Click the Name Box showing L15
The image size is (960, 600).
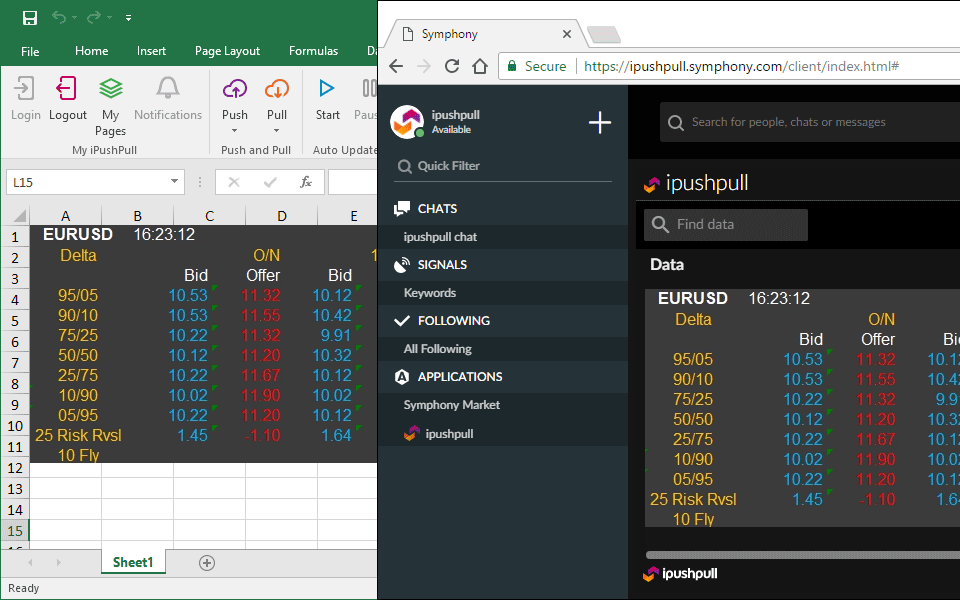click(86, 182)
